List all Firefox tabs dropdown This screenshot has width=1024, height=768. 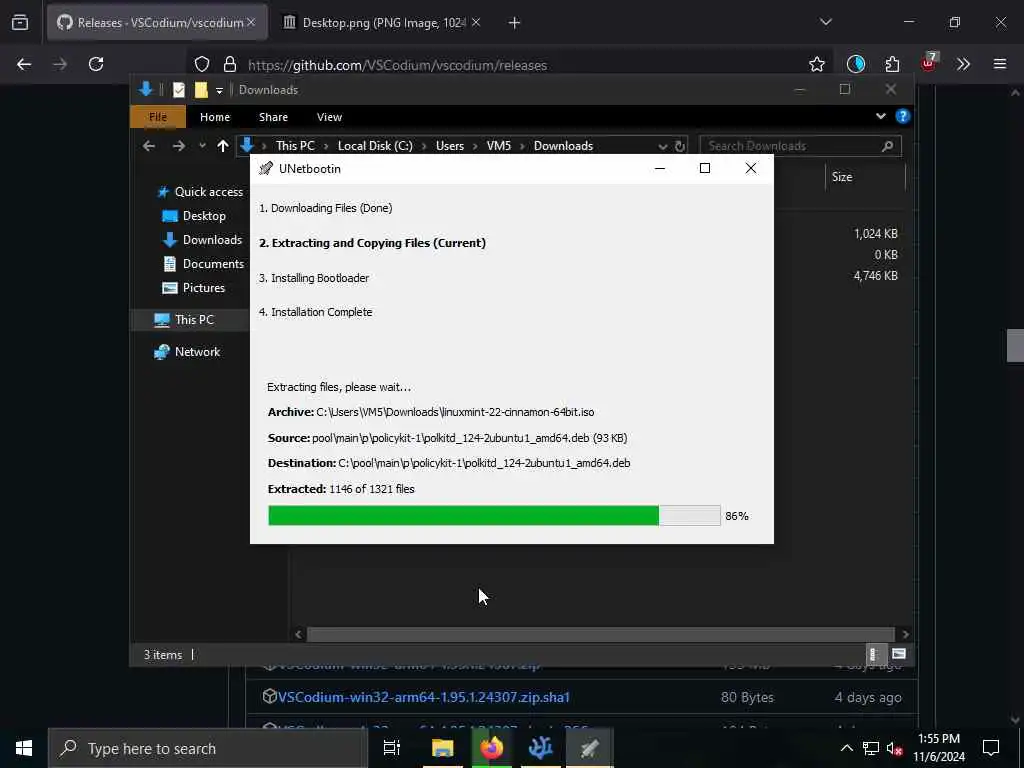tap(825, 22)
